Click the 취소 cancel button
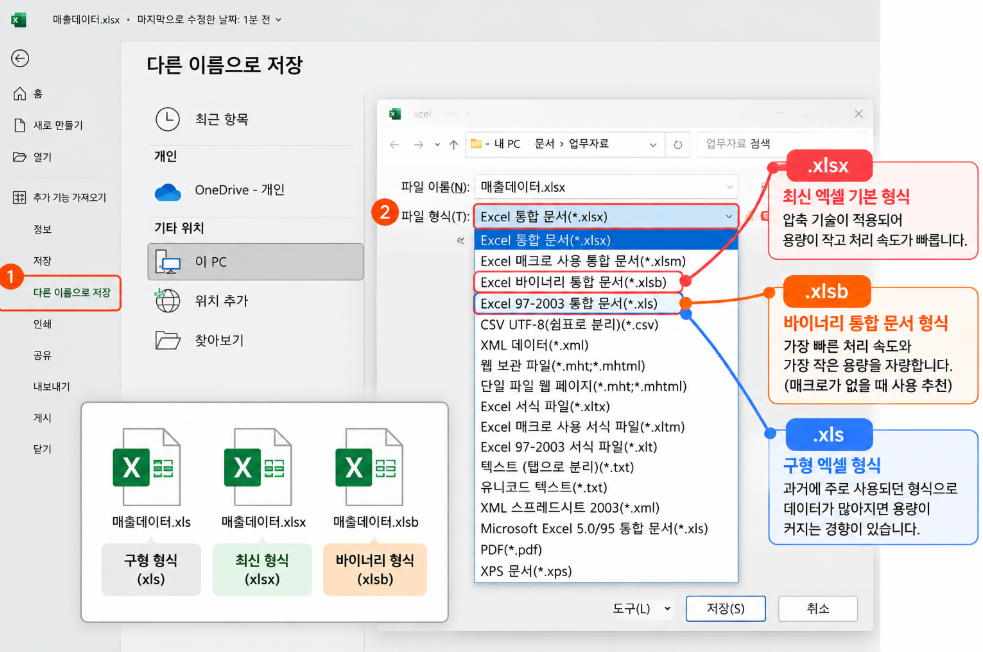 point(817,609)
